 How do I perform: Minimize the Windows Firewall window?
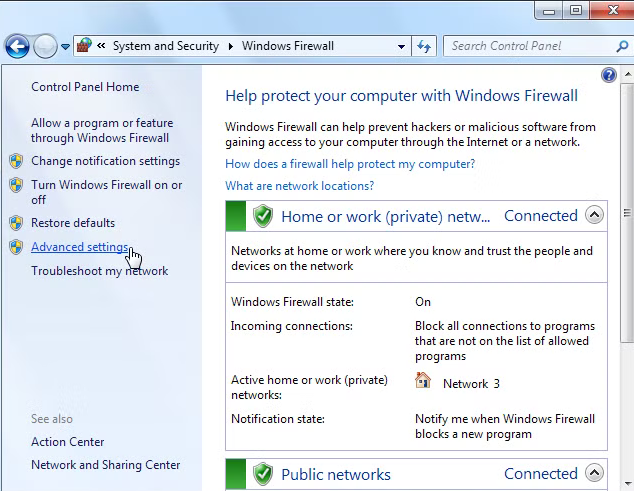pyautogui.click(x=548, y=11)
